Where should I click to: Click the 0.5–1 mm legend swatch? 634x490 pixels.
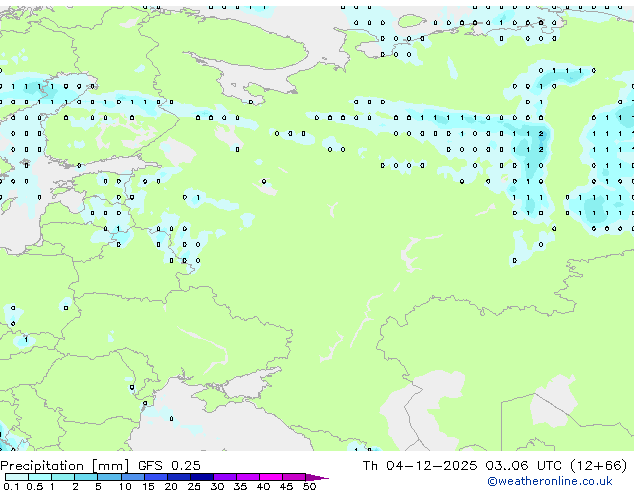[40, 477]
